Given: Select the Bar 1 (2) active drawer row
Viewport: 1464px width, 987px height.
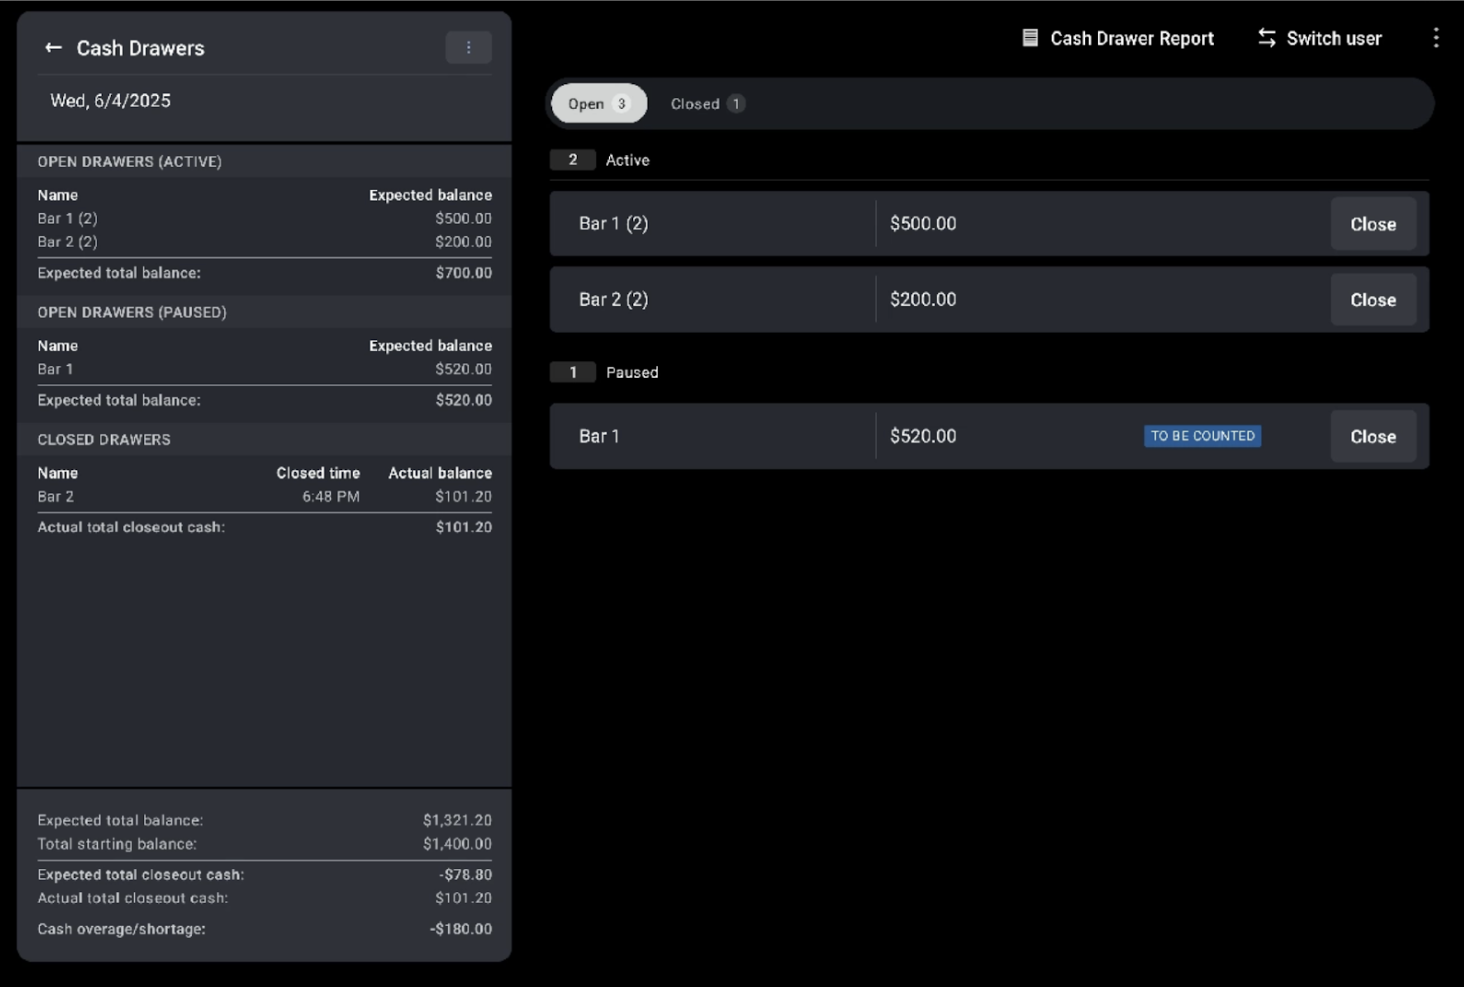Looking at the screenshot, I should [x=712, y=224].
